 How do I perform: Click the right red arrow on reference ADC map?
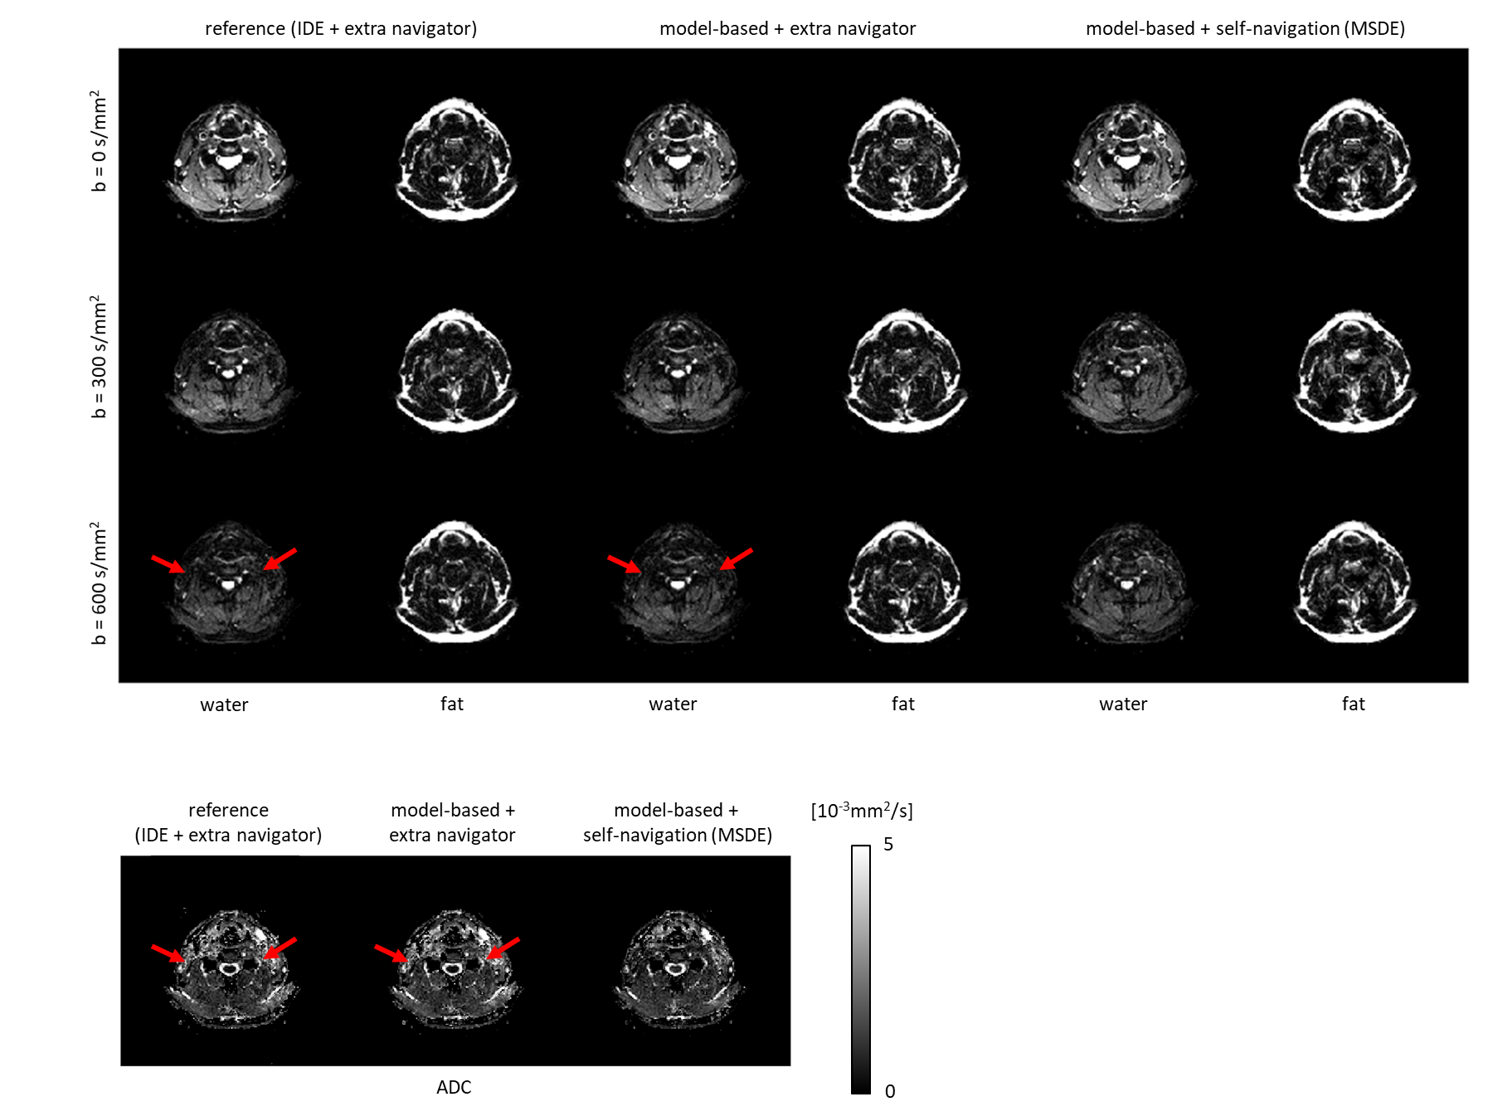click(x=280, y=948)
